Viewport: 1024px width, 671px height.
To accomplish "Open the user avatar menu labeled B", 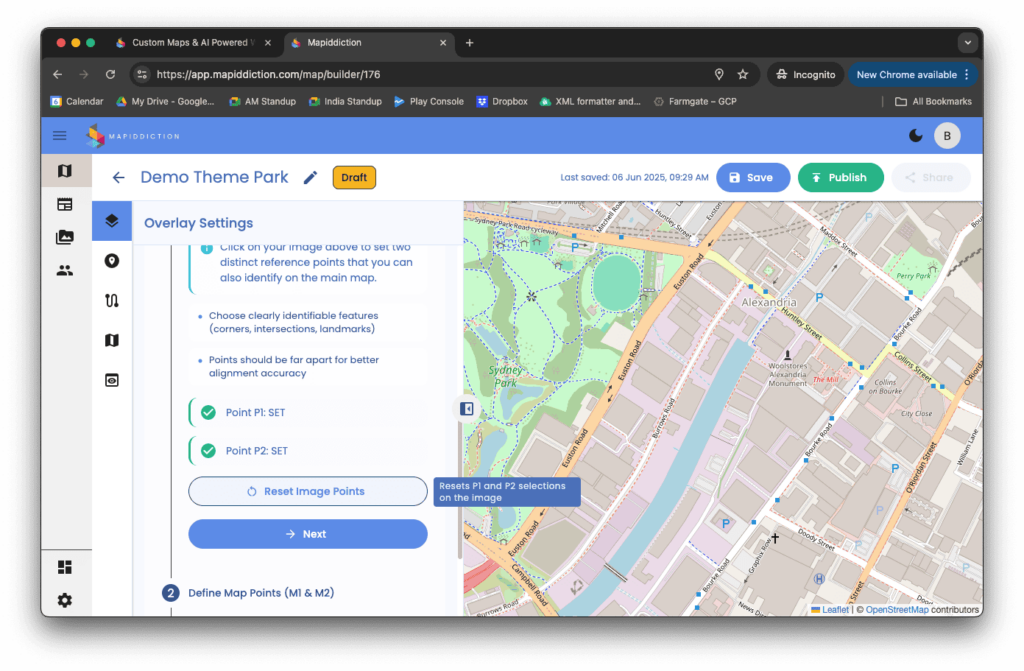I will coord(946,136).
